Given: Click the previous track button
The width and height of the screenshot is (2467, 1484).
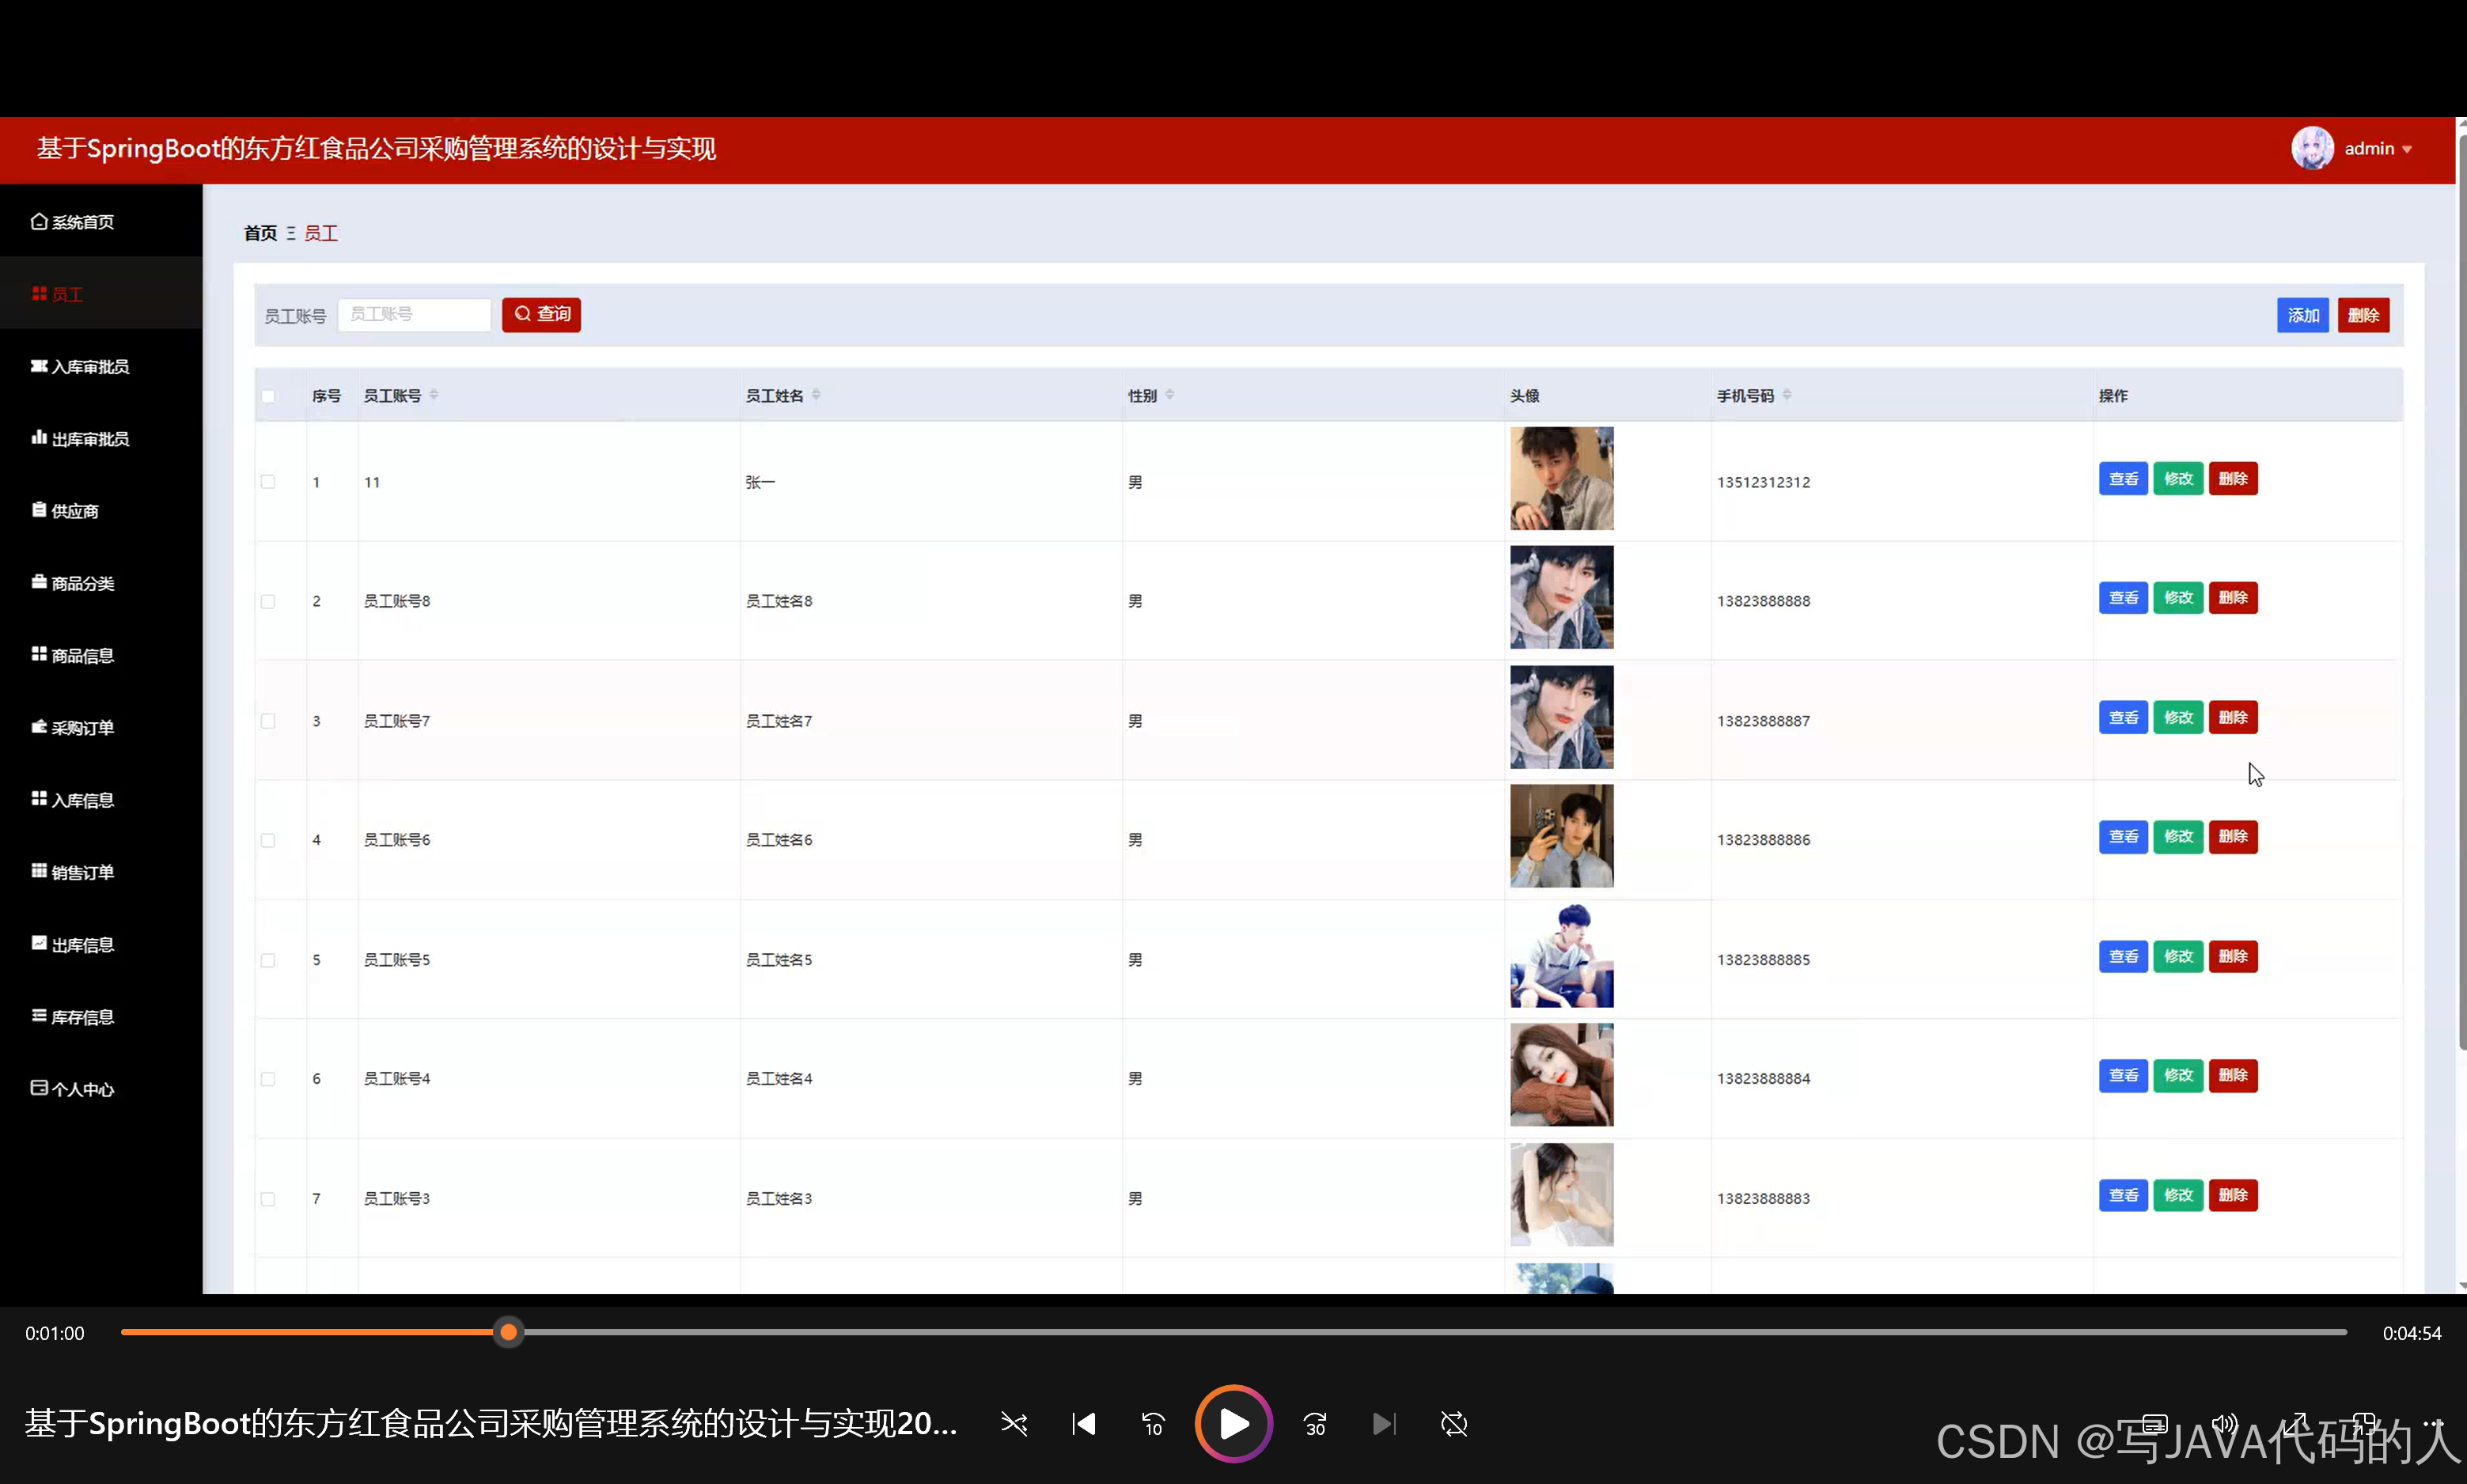Looking at the screenshot, I should 1083,1423.
